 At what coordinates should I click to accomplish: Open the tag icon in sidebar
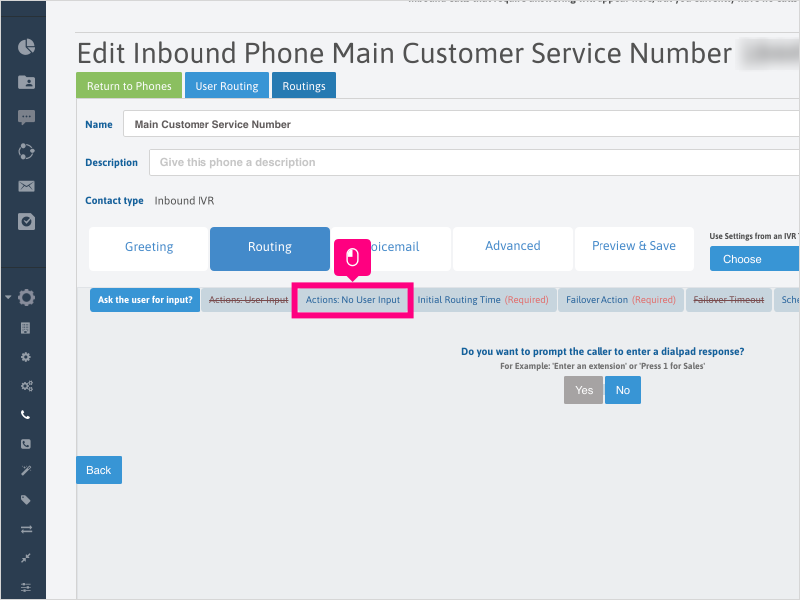[x=26, y=499]
